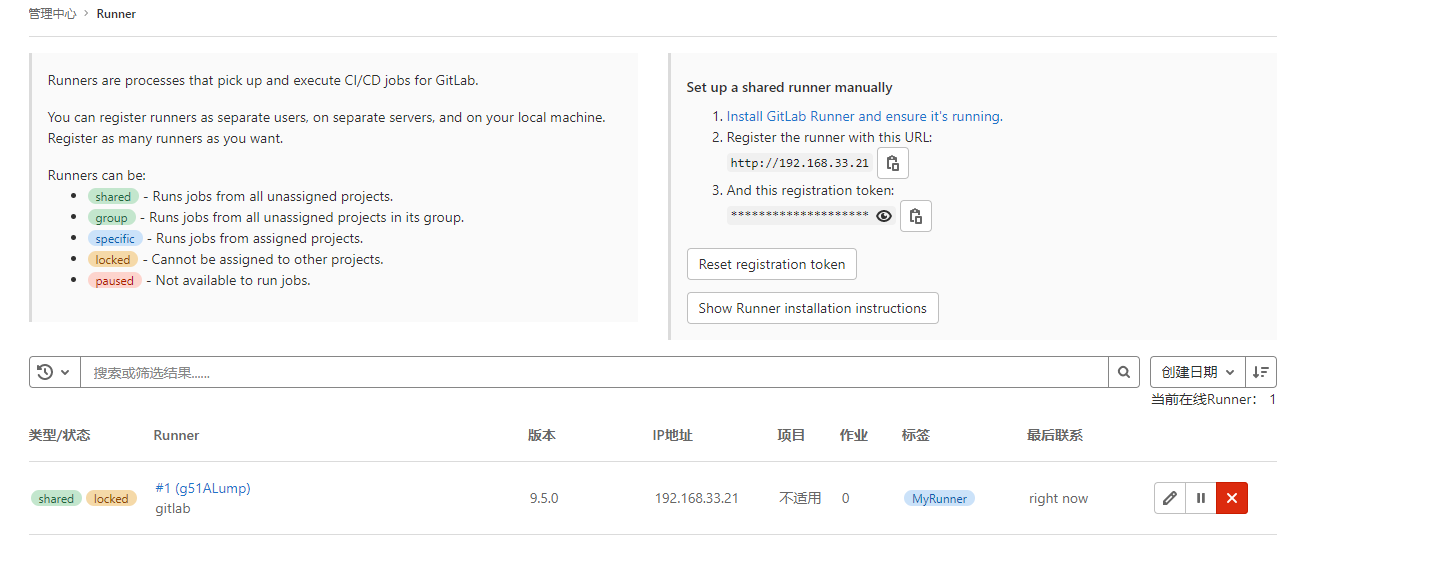The image size is (1437, 565).
Task: Edit runner #1 with pencil icon
Action: point(1170,498)
